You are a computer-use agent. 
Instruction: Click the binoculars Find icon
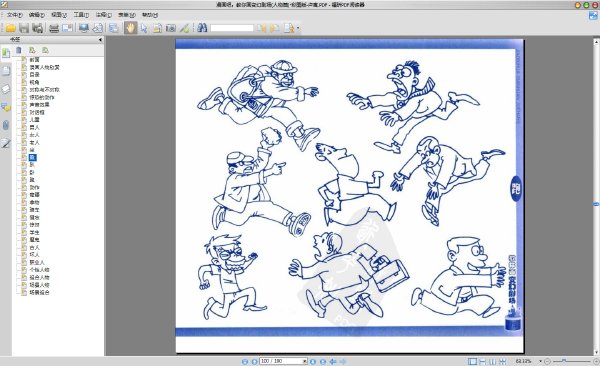pos(202,28)
